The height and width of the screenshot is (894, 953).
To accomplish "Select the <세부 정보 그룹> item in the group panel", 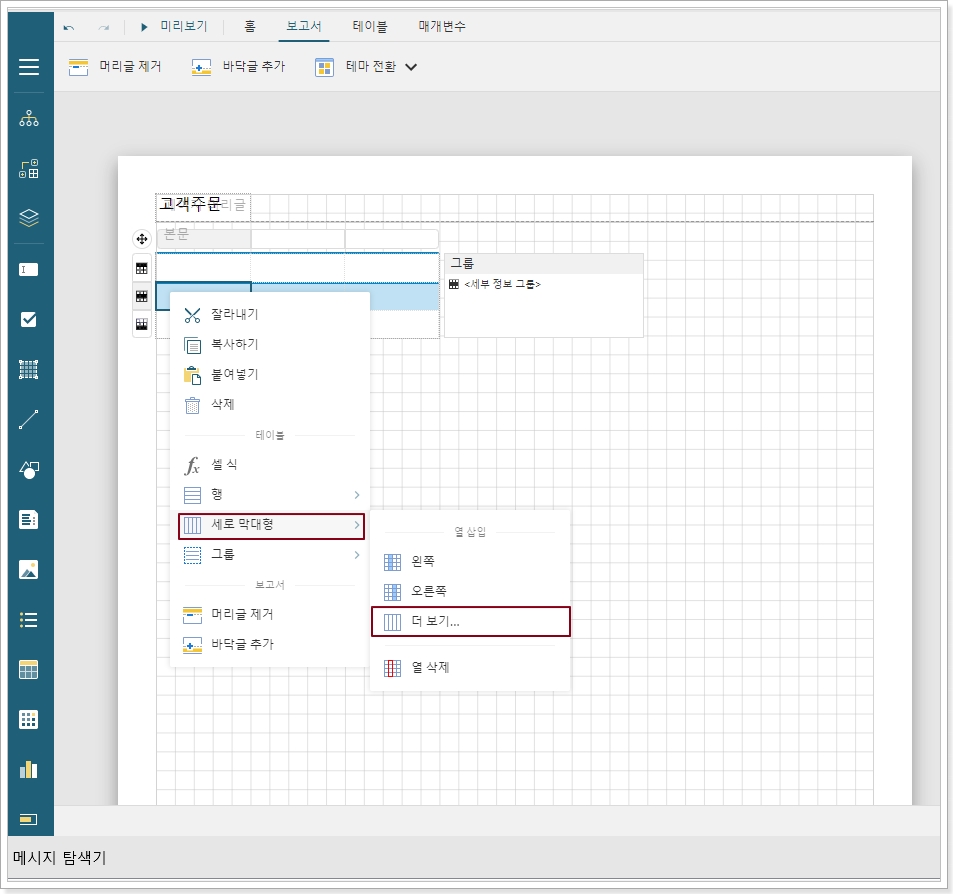I will coord(502,285).
